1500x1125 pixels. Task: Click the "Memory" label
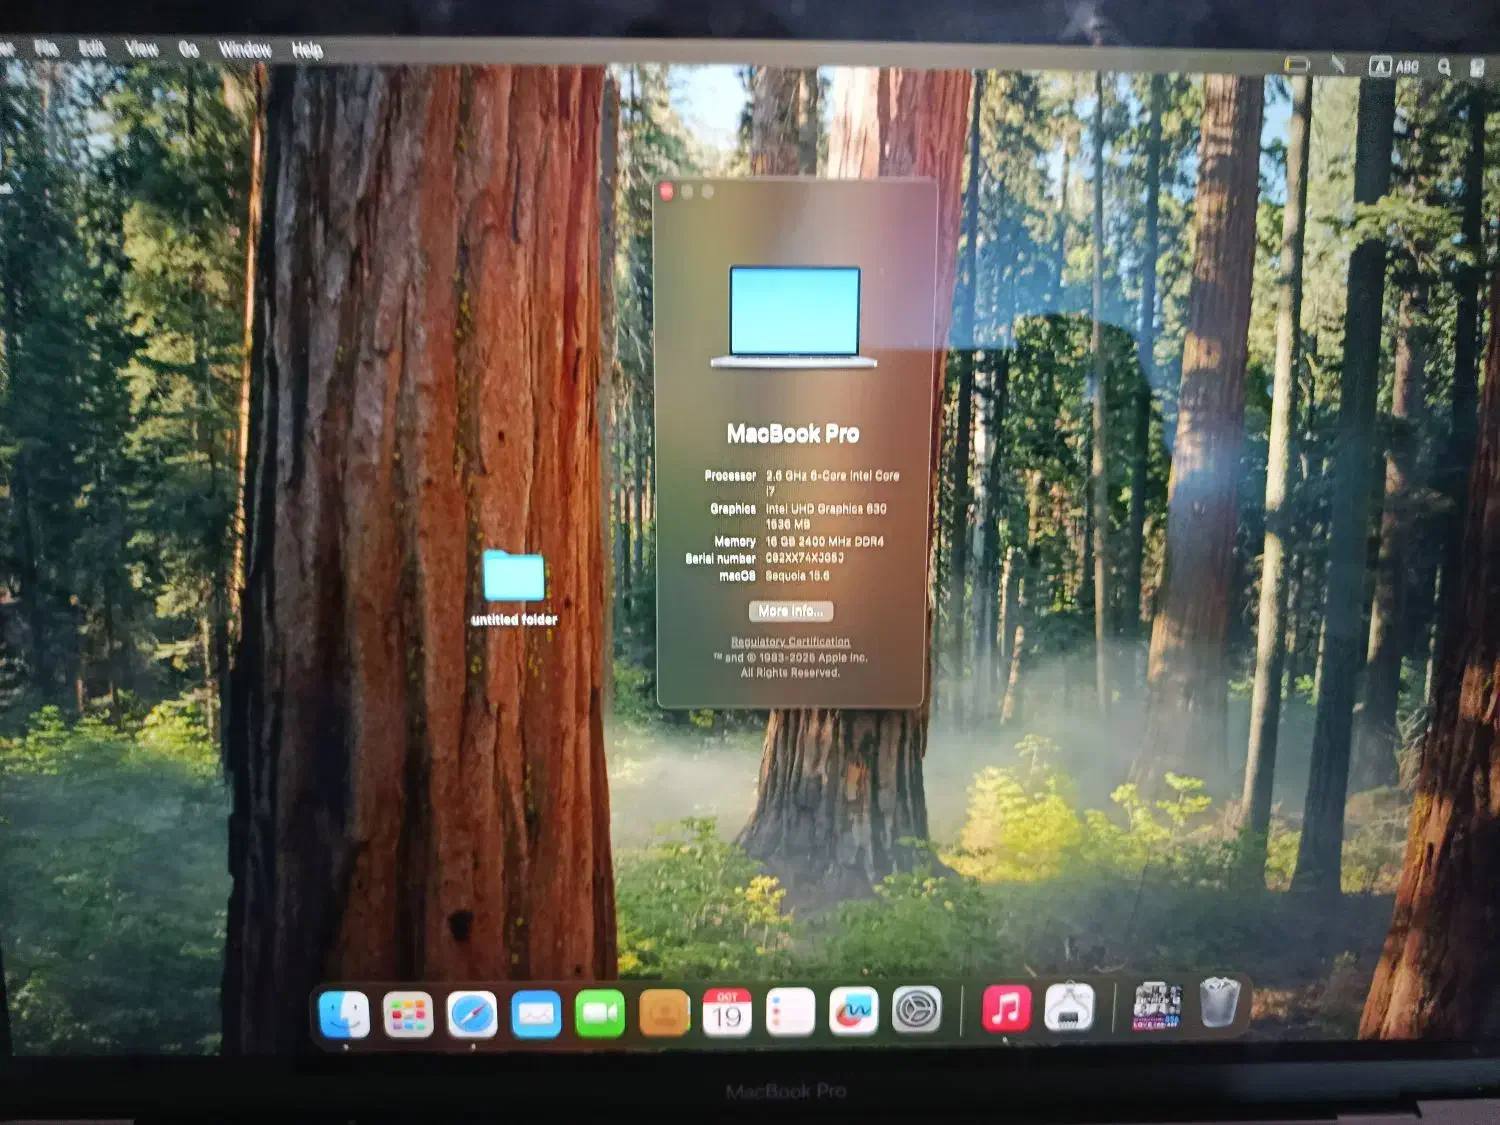tap(735, 542)
